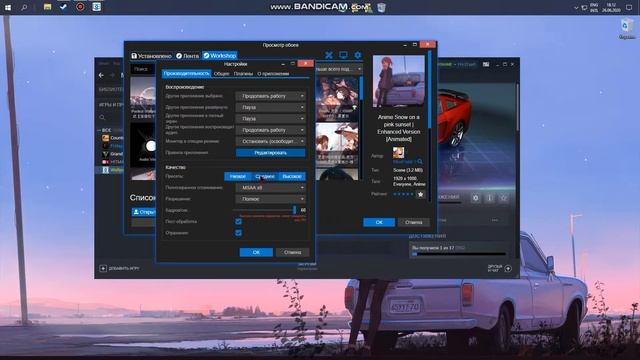Viewport: 640px width, 360px height.
Task: Switch to Общее settings tab
Action: click(x=222, y=74)
